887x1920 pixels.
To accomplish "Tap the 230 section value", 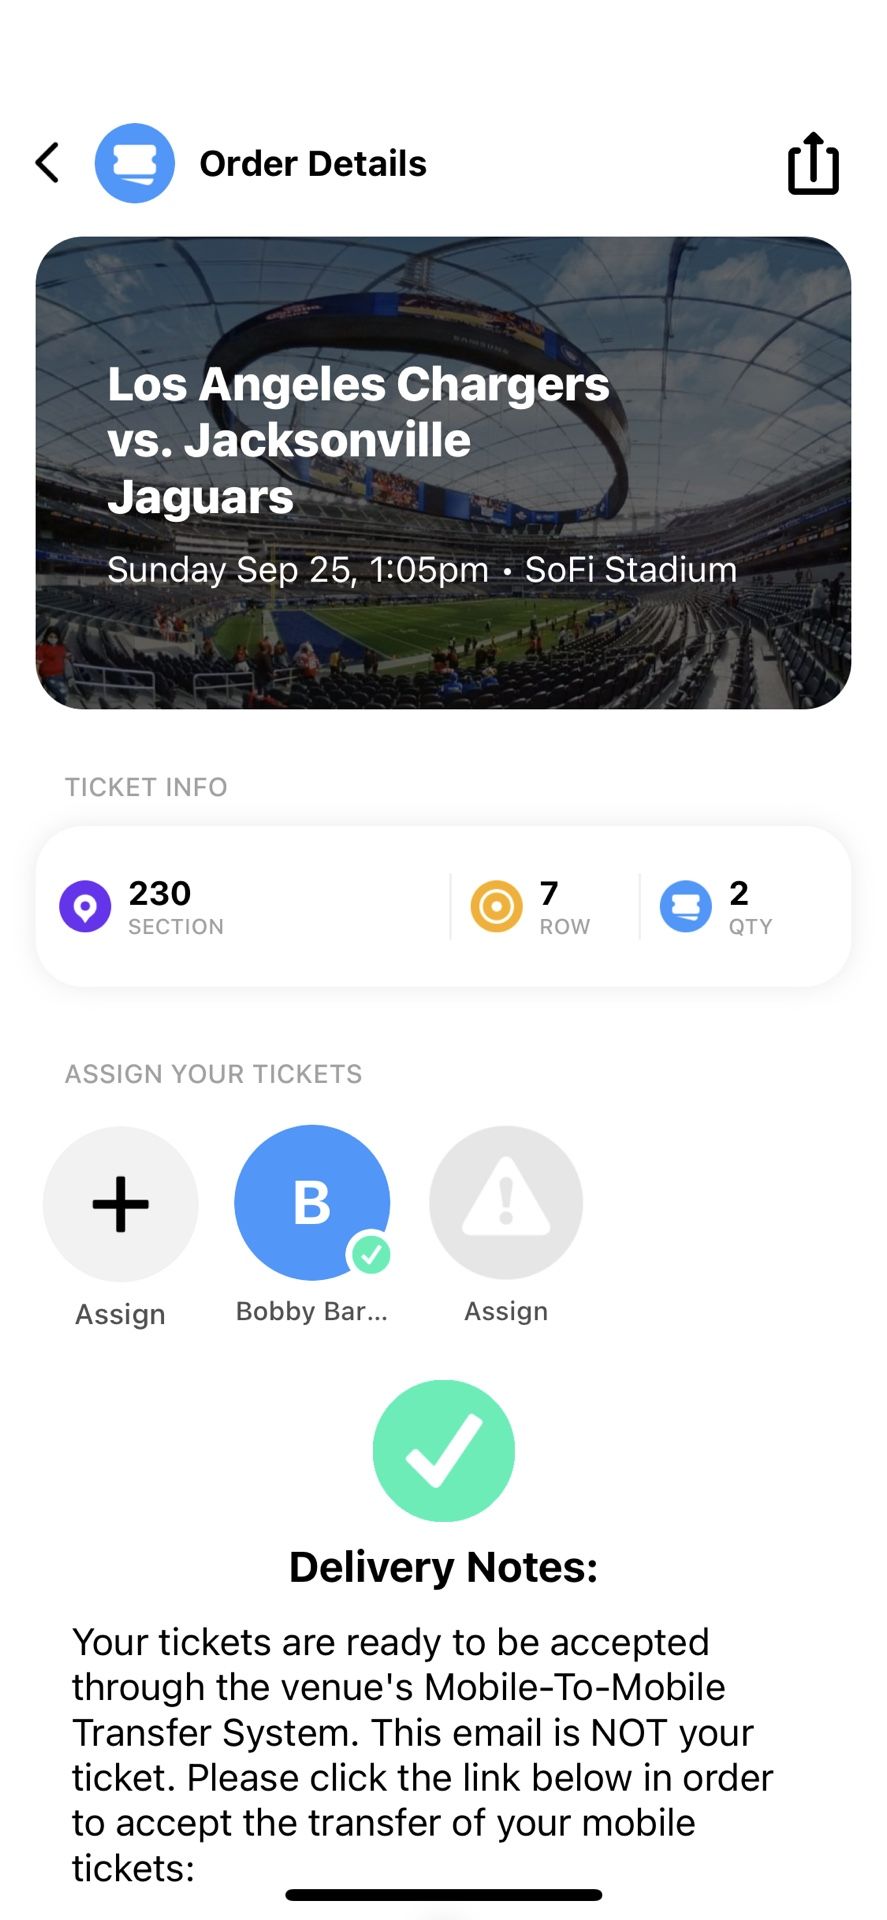I will pyautogui.click(x=160, y=893).
